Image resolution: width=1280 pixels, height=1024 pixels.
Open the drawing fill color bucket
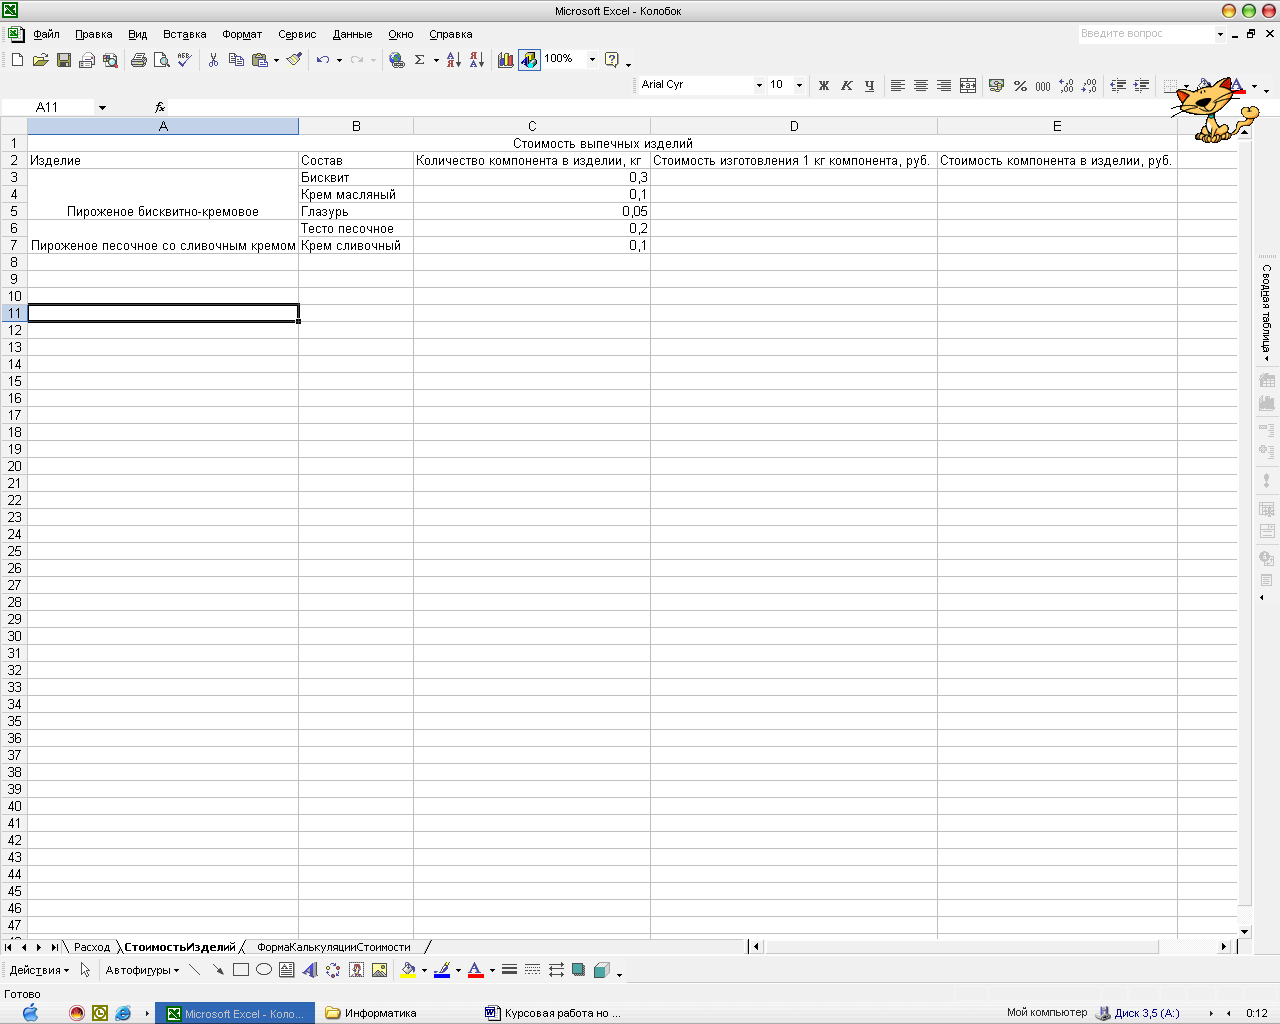tap(408, 970)
